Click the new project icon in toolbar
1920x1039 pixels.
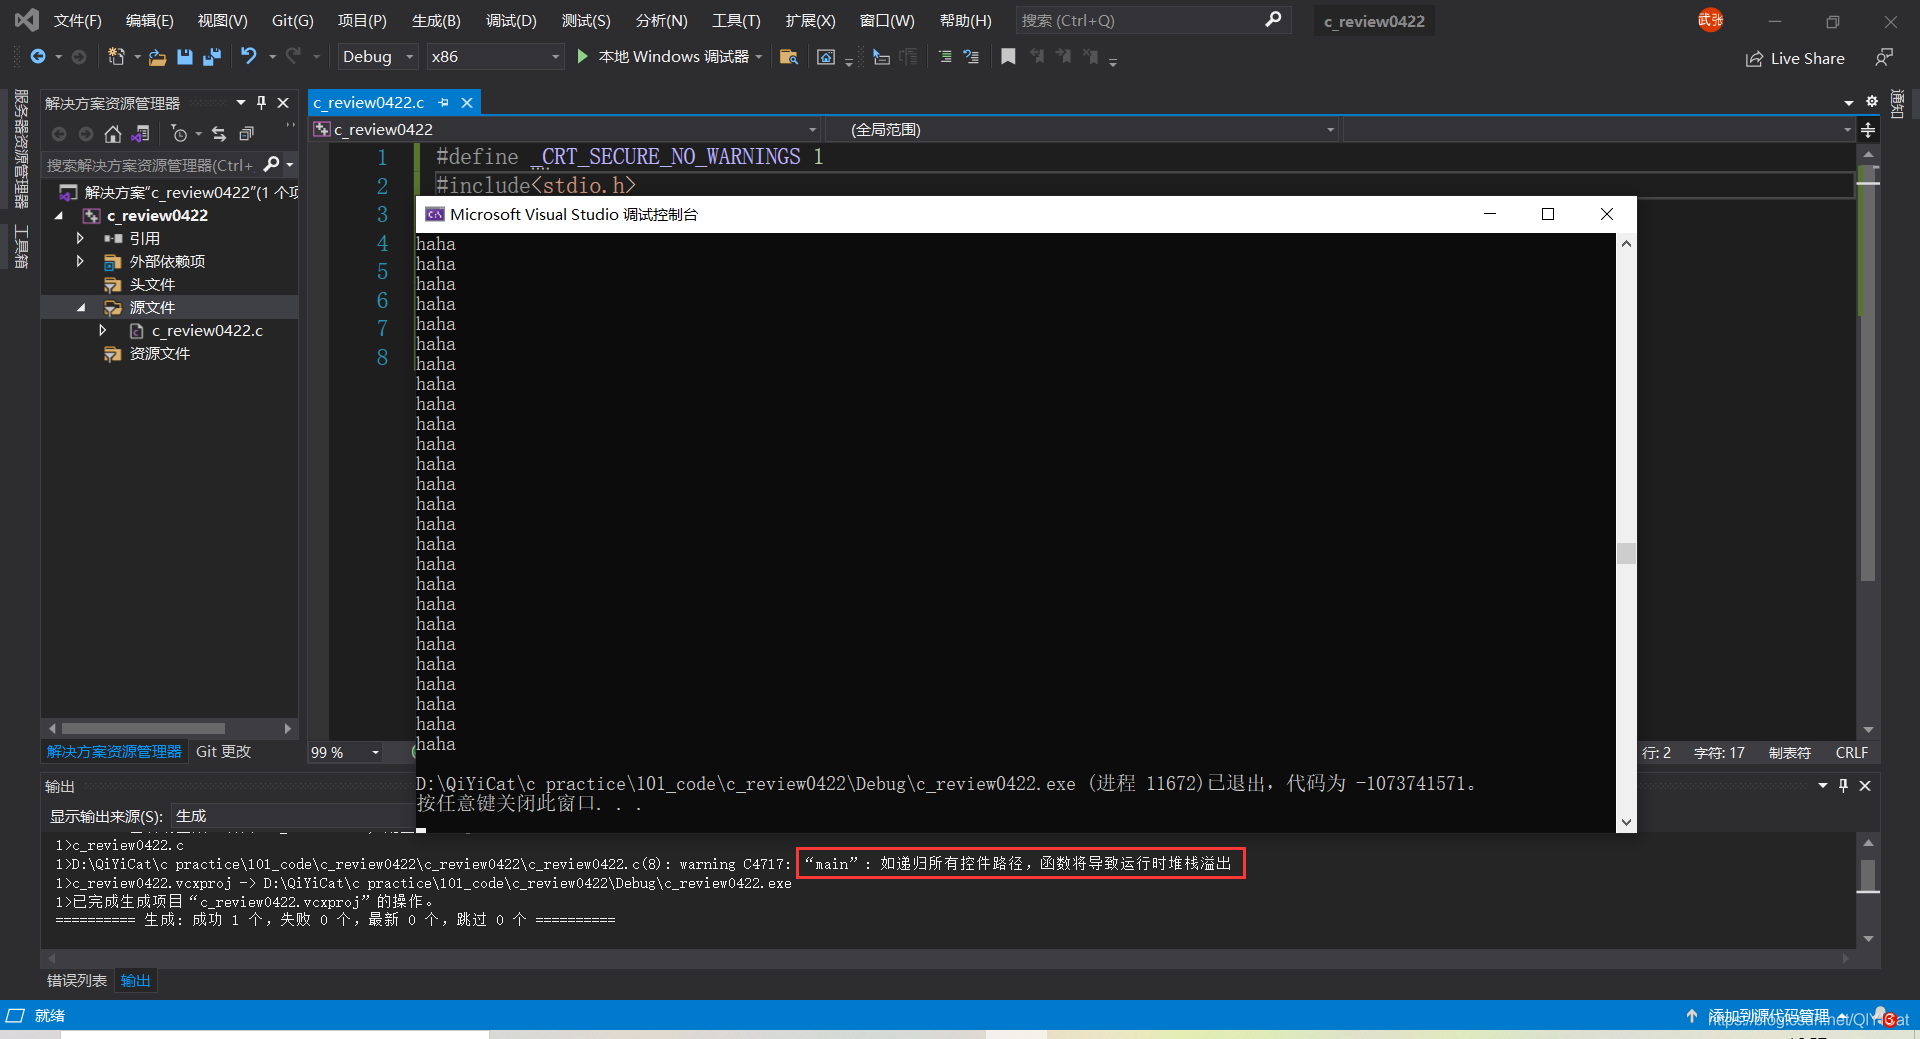[116, 57]
